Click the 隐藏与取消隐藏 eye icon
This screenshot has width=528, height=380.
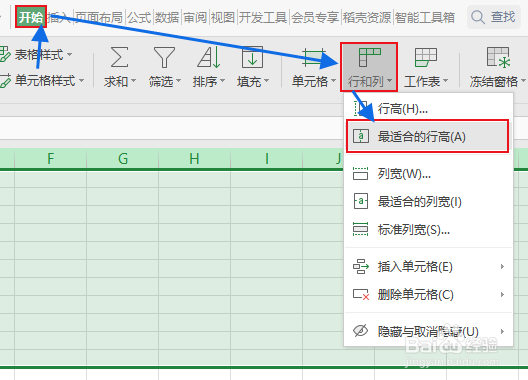(361, 331)
